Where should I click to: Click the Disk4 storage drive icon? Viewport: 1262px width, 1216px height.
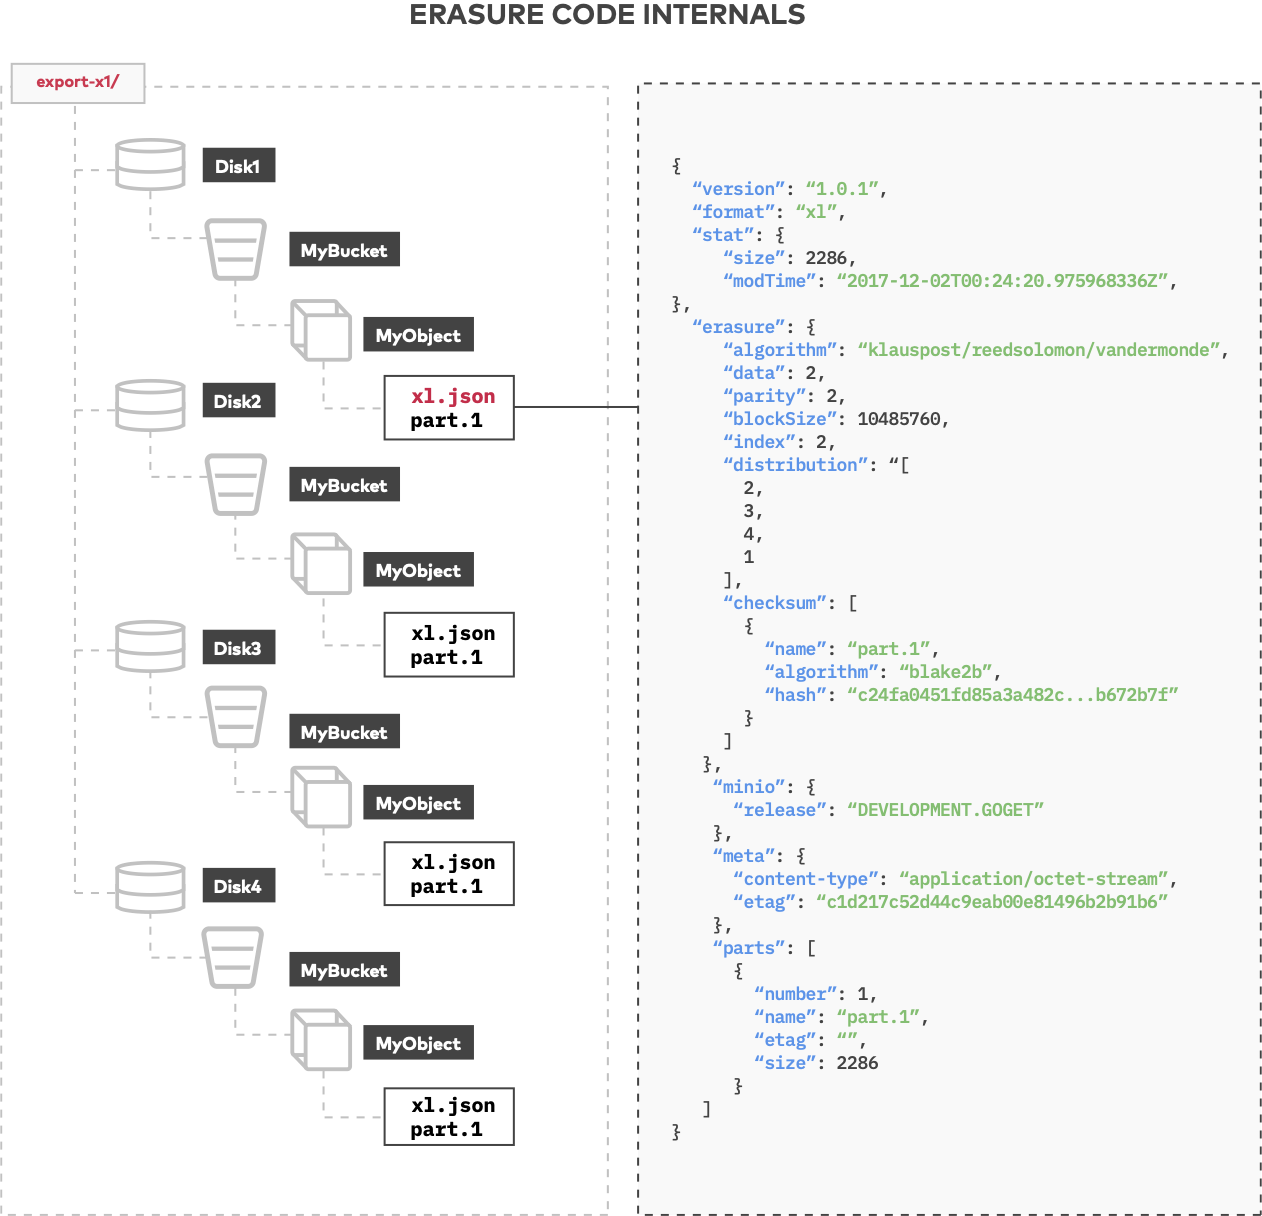click(149, 884)
